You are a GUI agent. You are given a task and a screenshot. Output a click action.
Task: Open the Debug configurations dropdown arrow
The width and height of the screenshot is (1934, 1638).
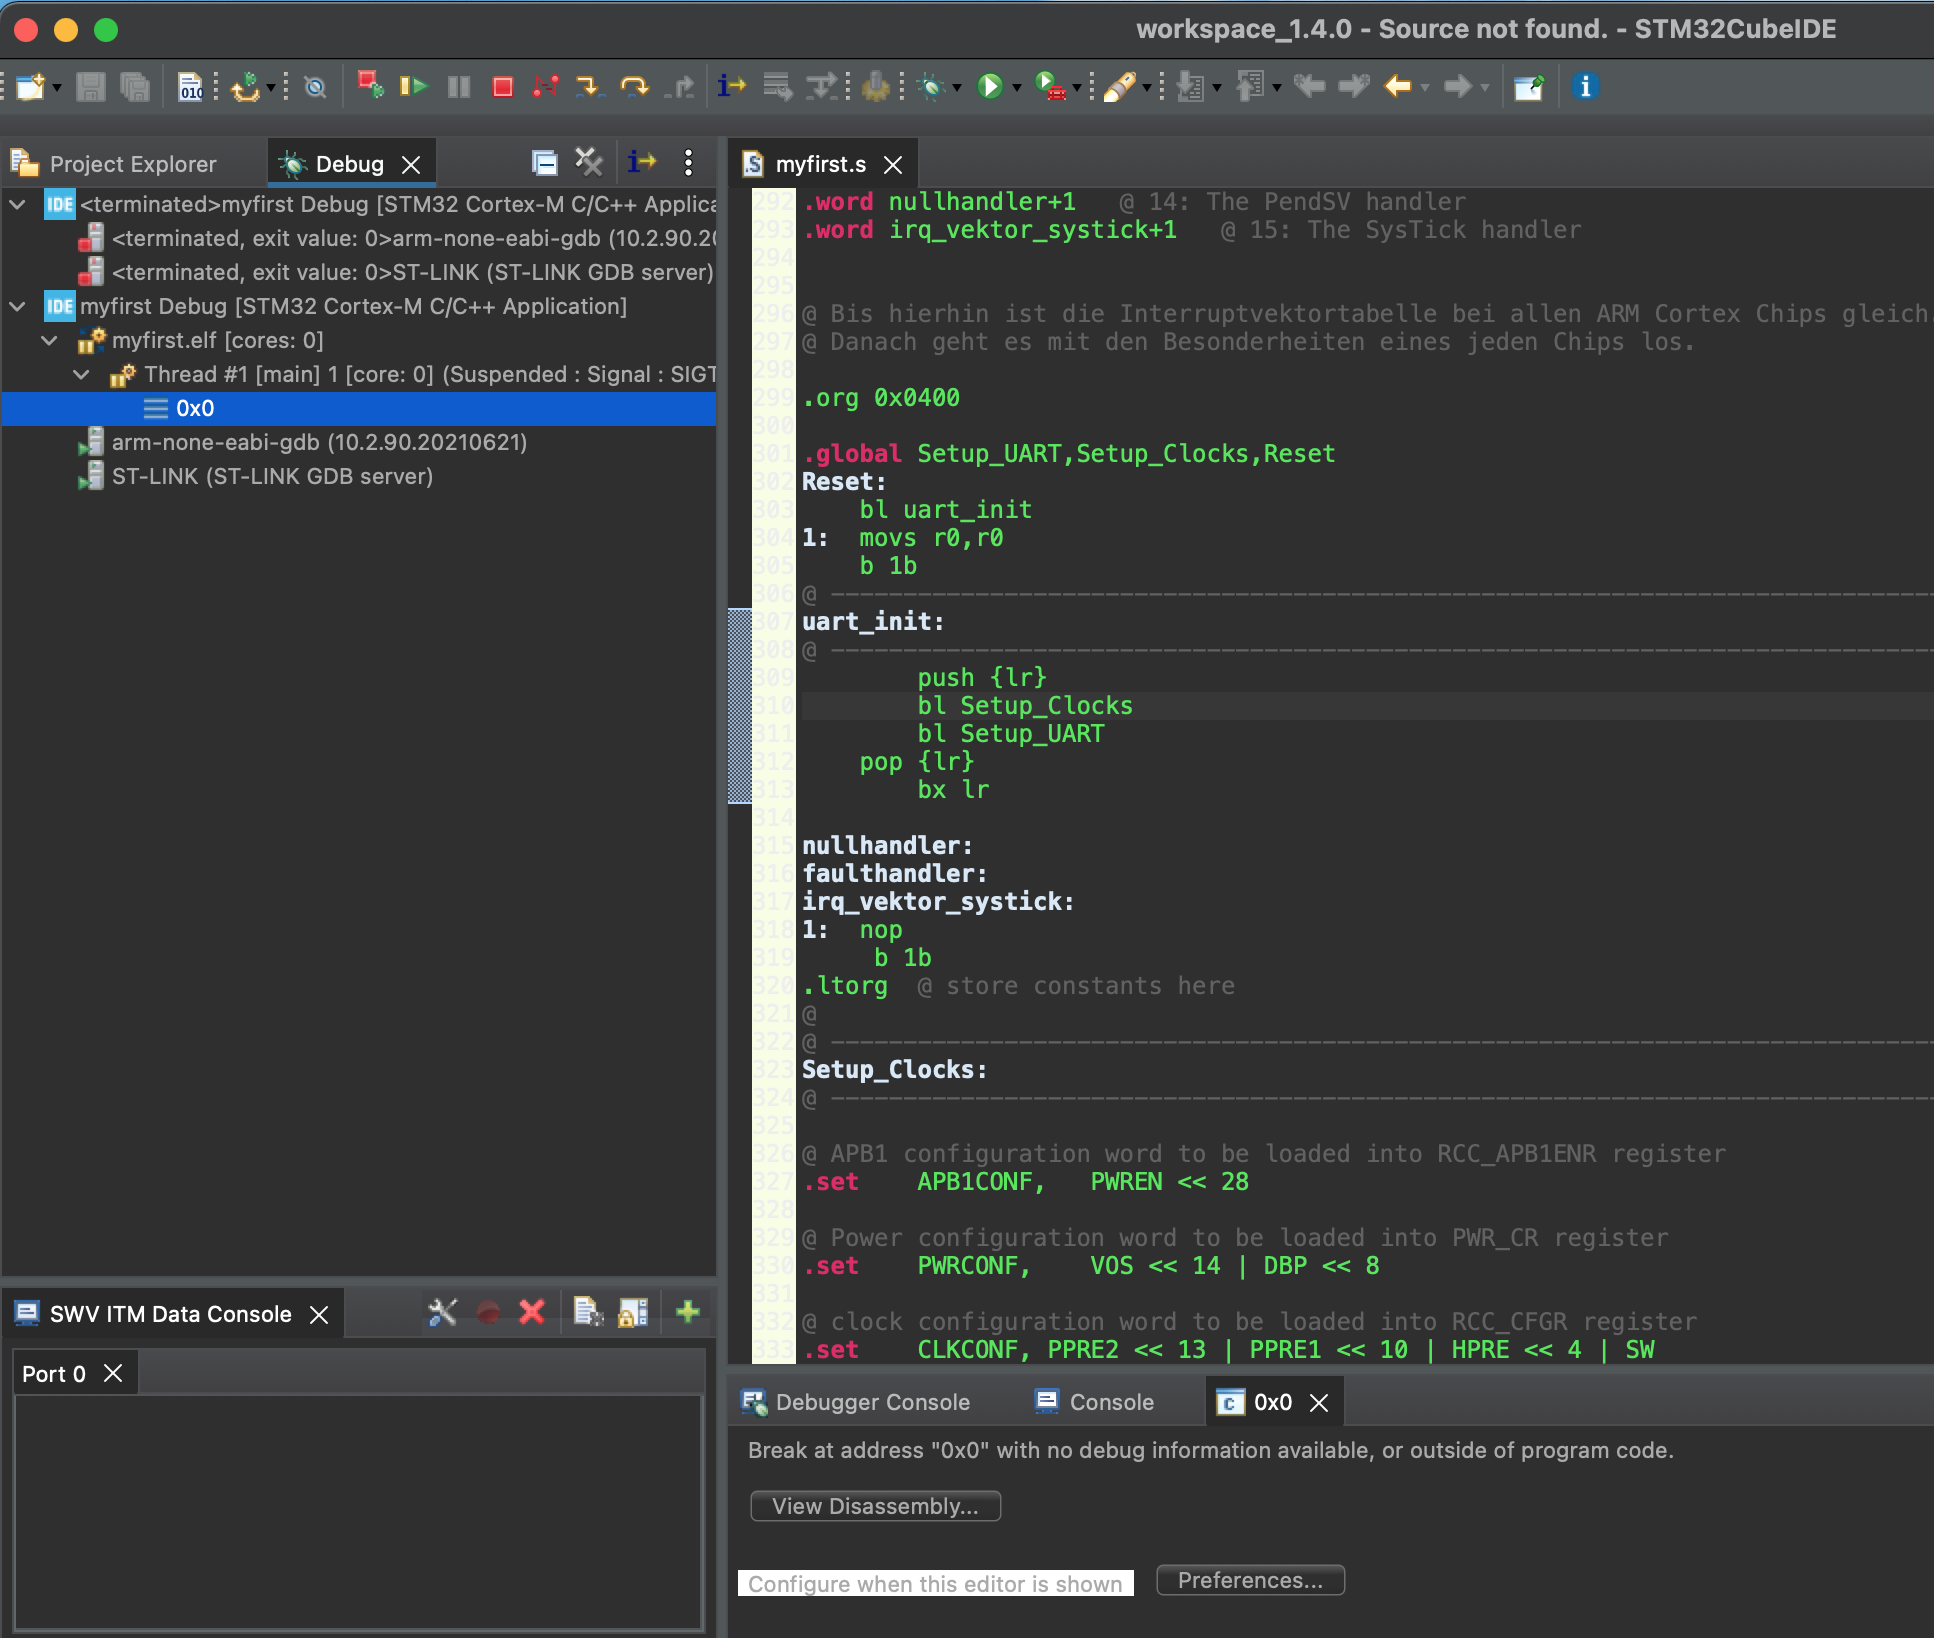pyautogui.click(x=957, y=88)
